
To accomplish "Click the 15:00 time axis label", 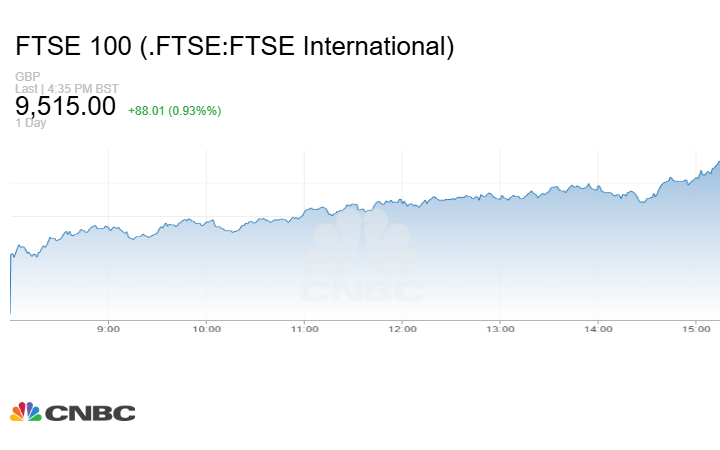I will (x=696, y=328).
